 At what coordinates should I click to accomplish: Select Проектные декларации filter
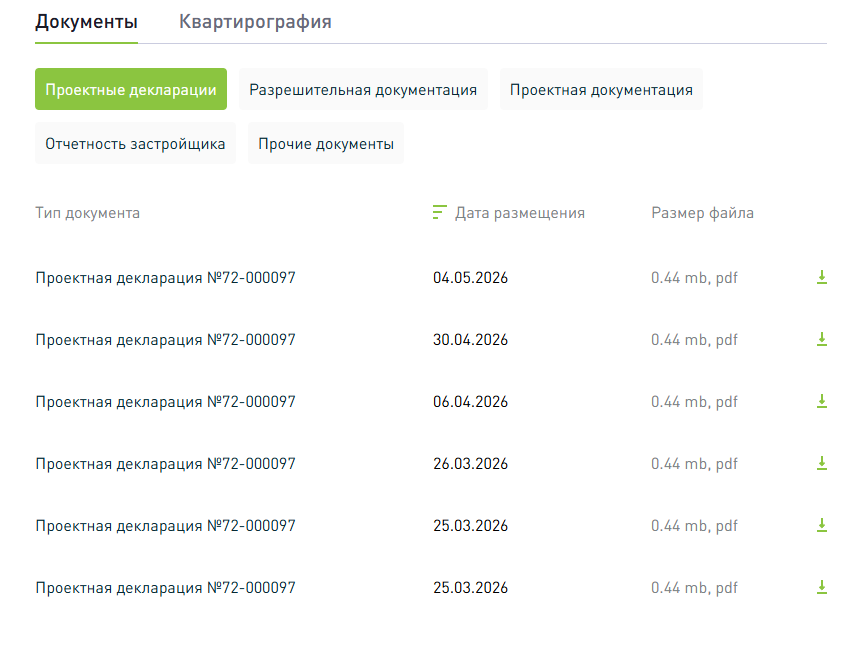(x=131, y=89)
